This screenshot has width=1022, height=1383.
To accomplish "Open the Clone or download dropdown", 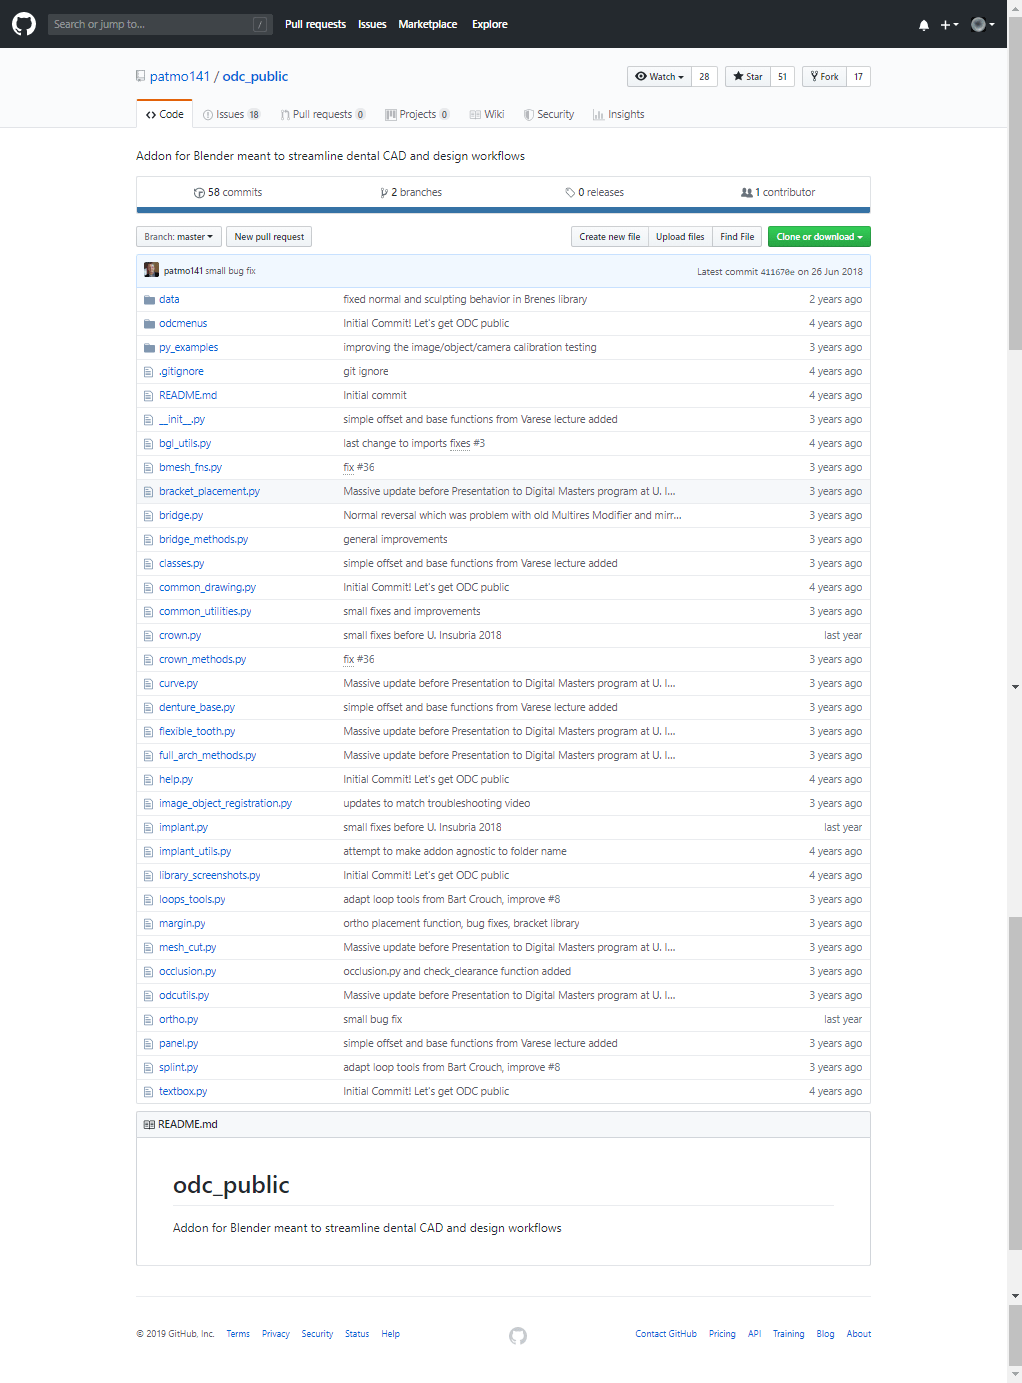I will pos(819,237).
